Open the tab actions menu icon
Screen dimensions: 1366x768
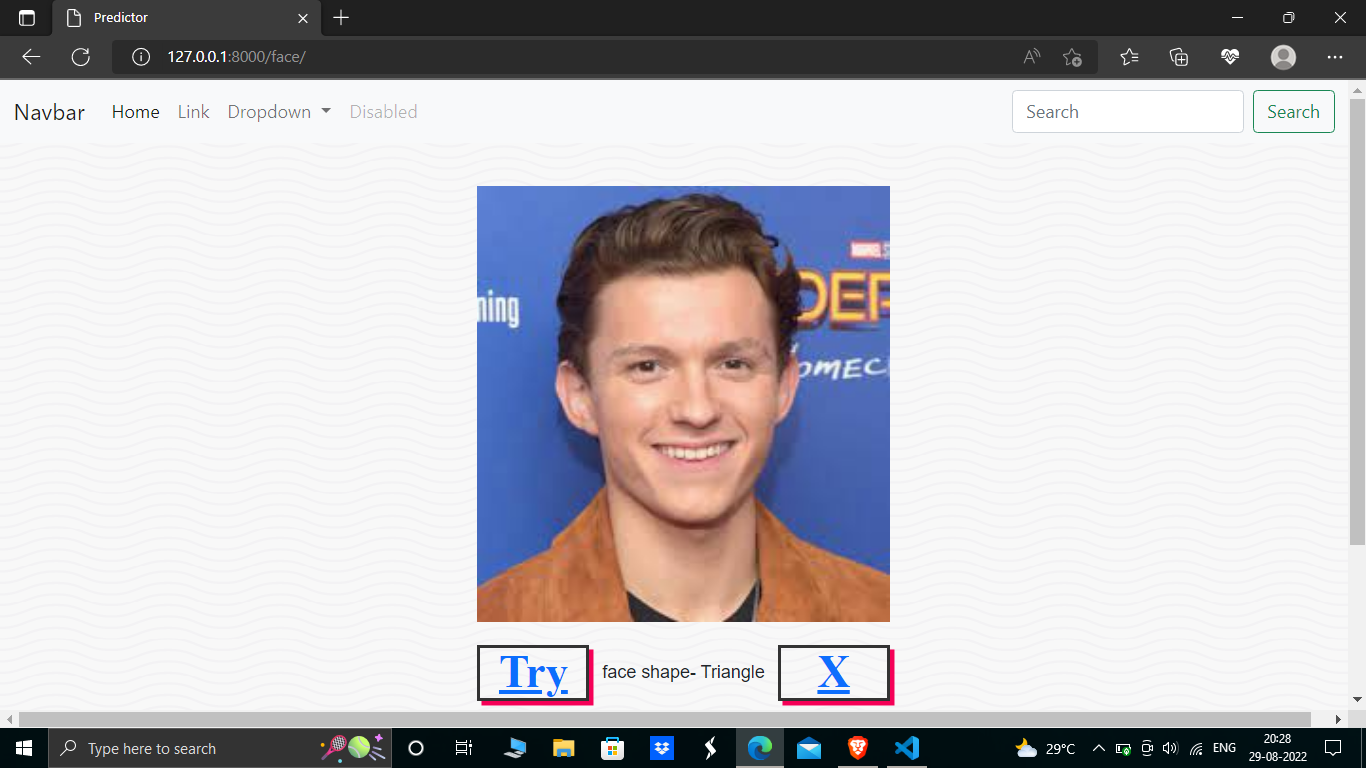pyautogui.click(x=27, y=18)
